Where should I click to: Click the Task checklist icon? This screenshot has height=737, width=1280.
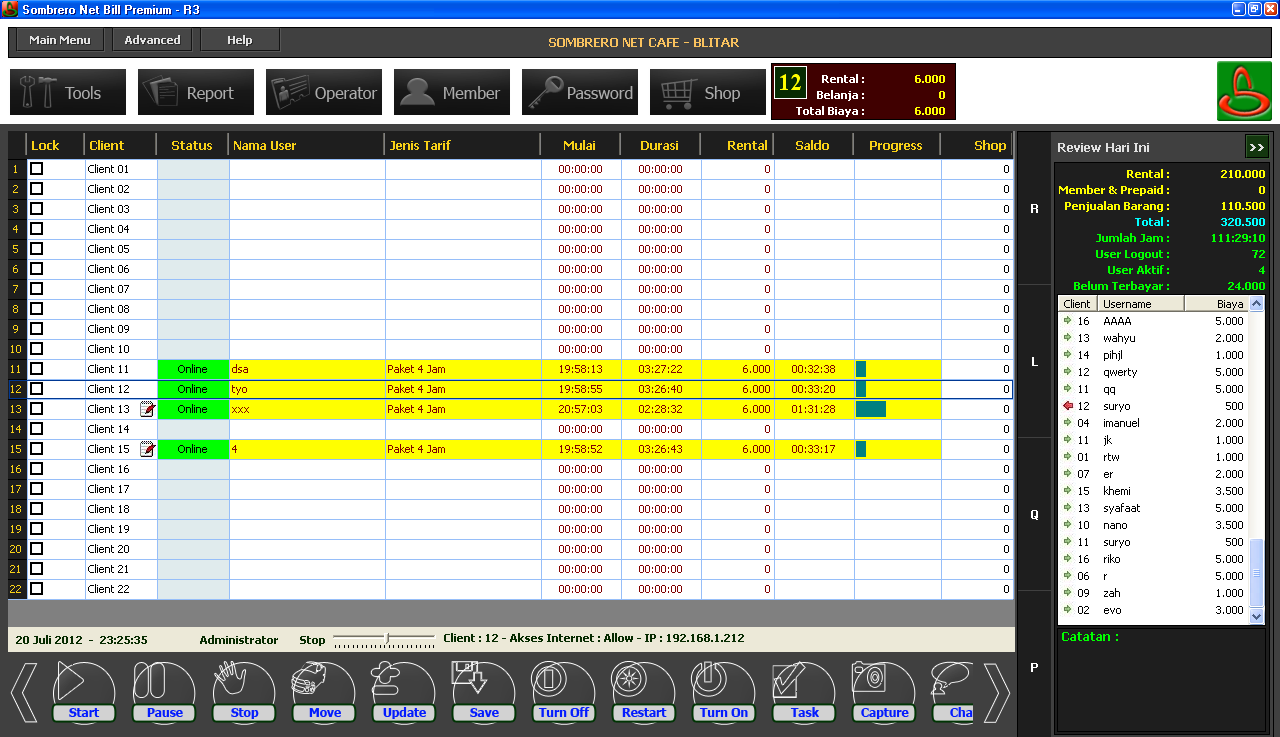coord(804,692)
